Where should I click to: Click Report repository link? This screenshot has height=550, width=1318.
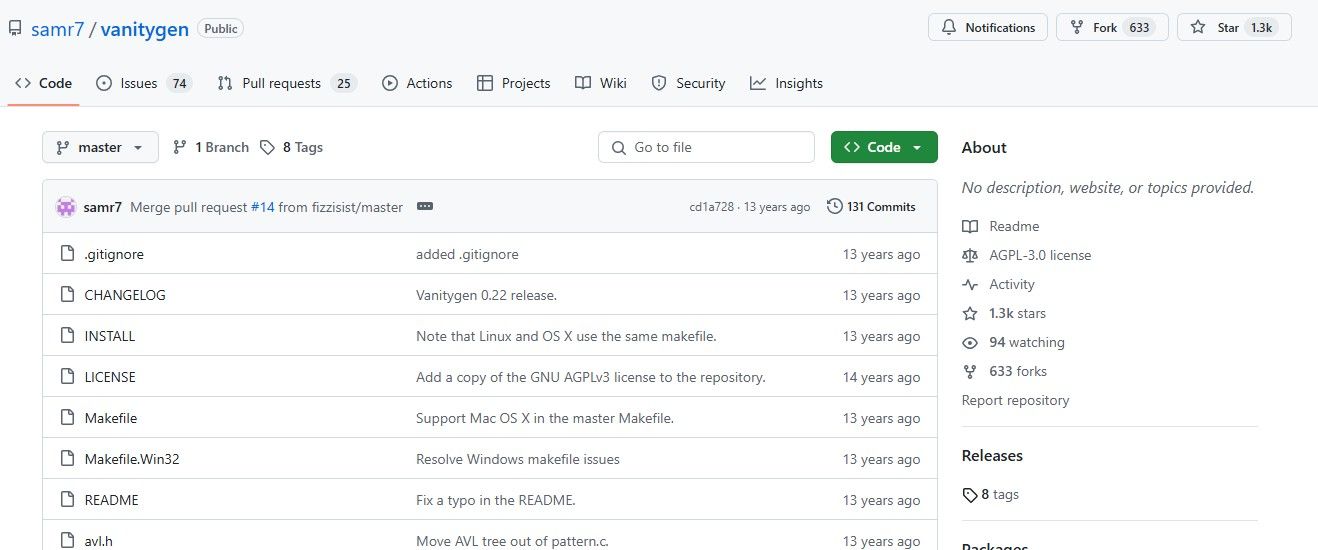(1015, 400)
